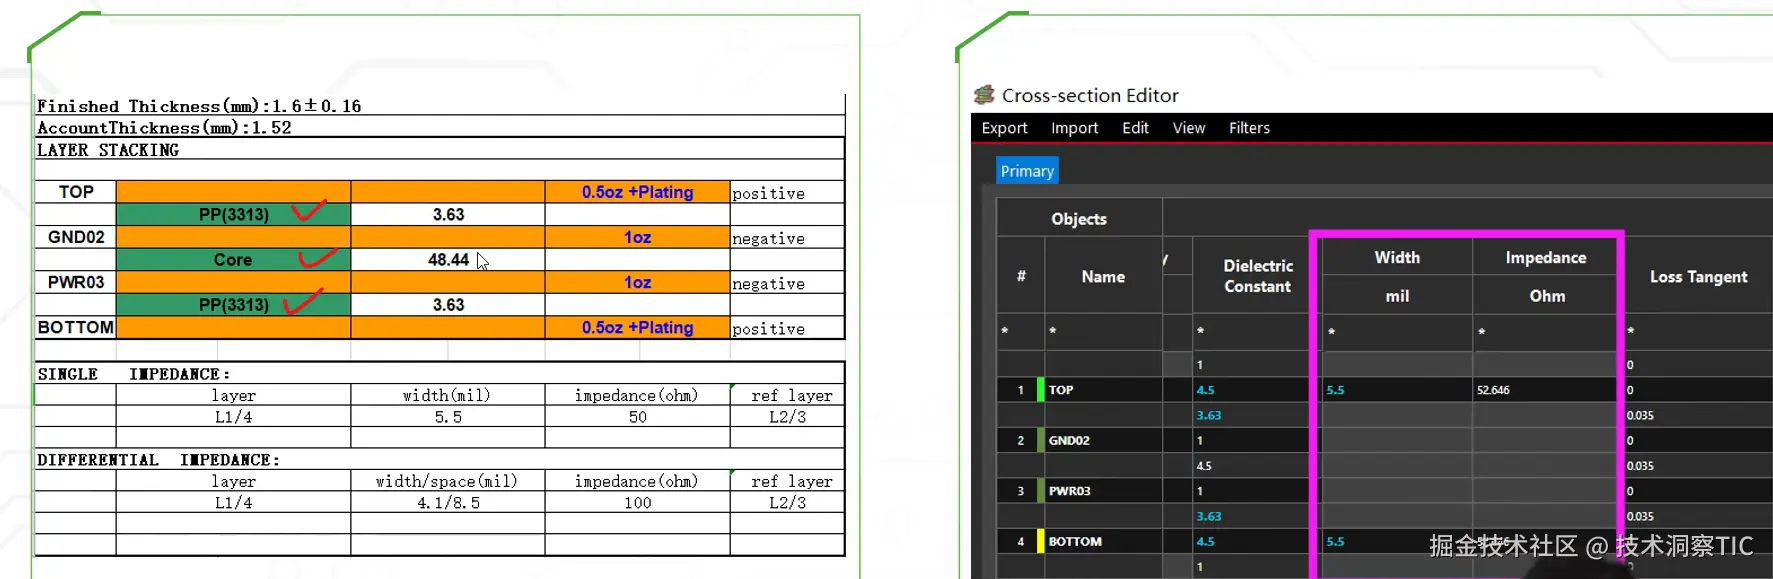Click the differential impedance value 100
This screenshot has height=579, width=1773.
tap(638, 503)
